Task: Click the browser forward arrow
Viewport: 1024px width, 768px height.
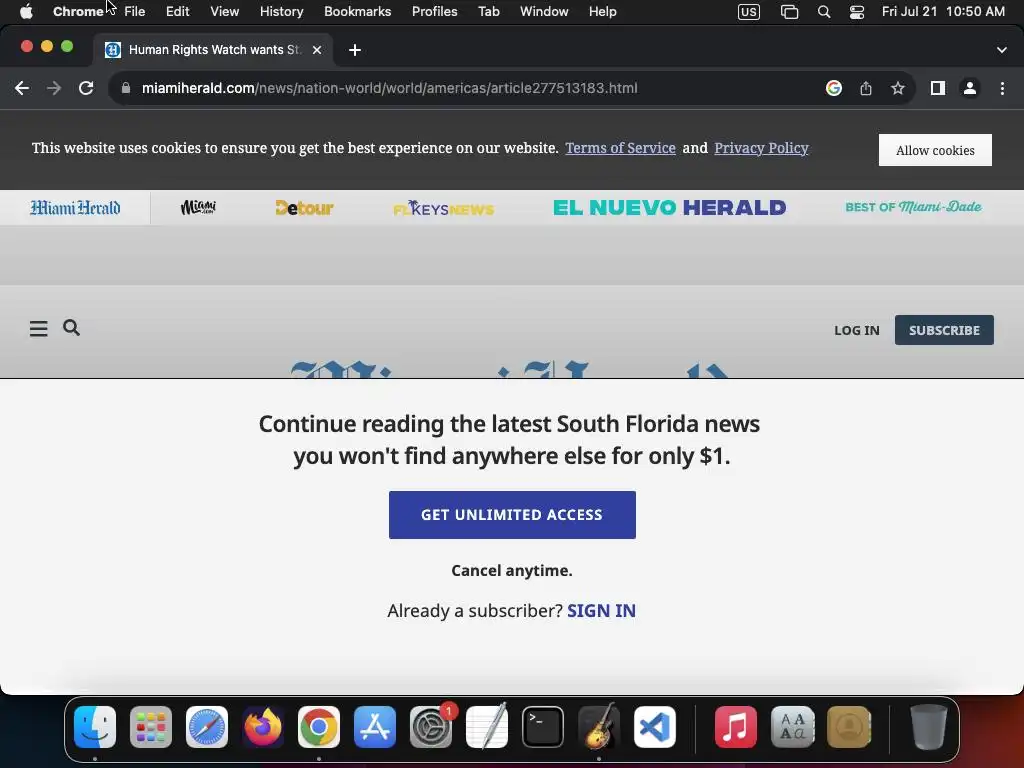Action: point(54,88)
